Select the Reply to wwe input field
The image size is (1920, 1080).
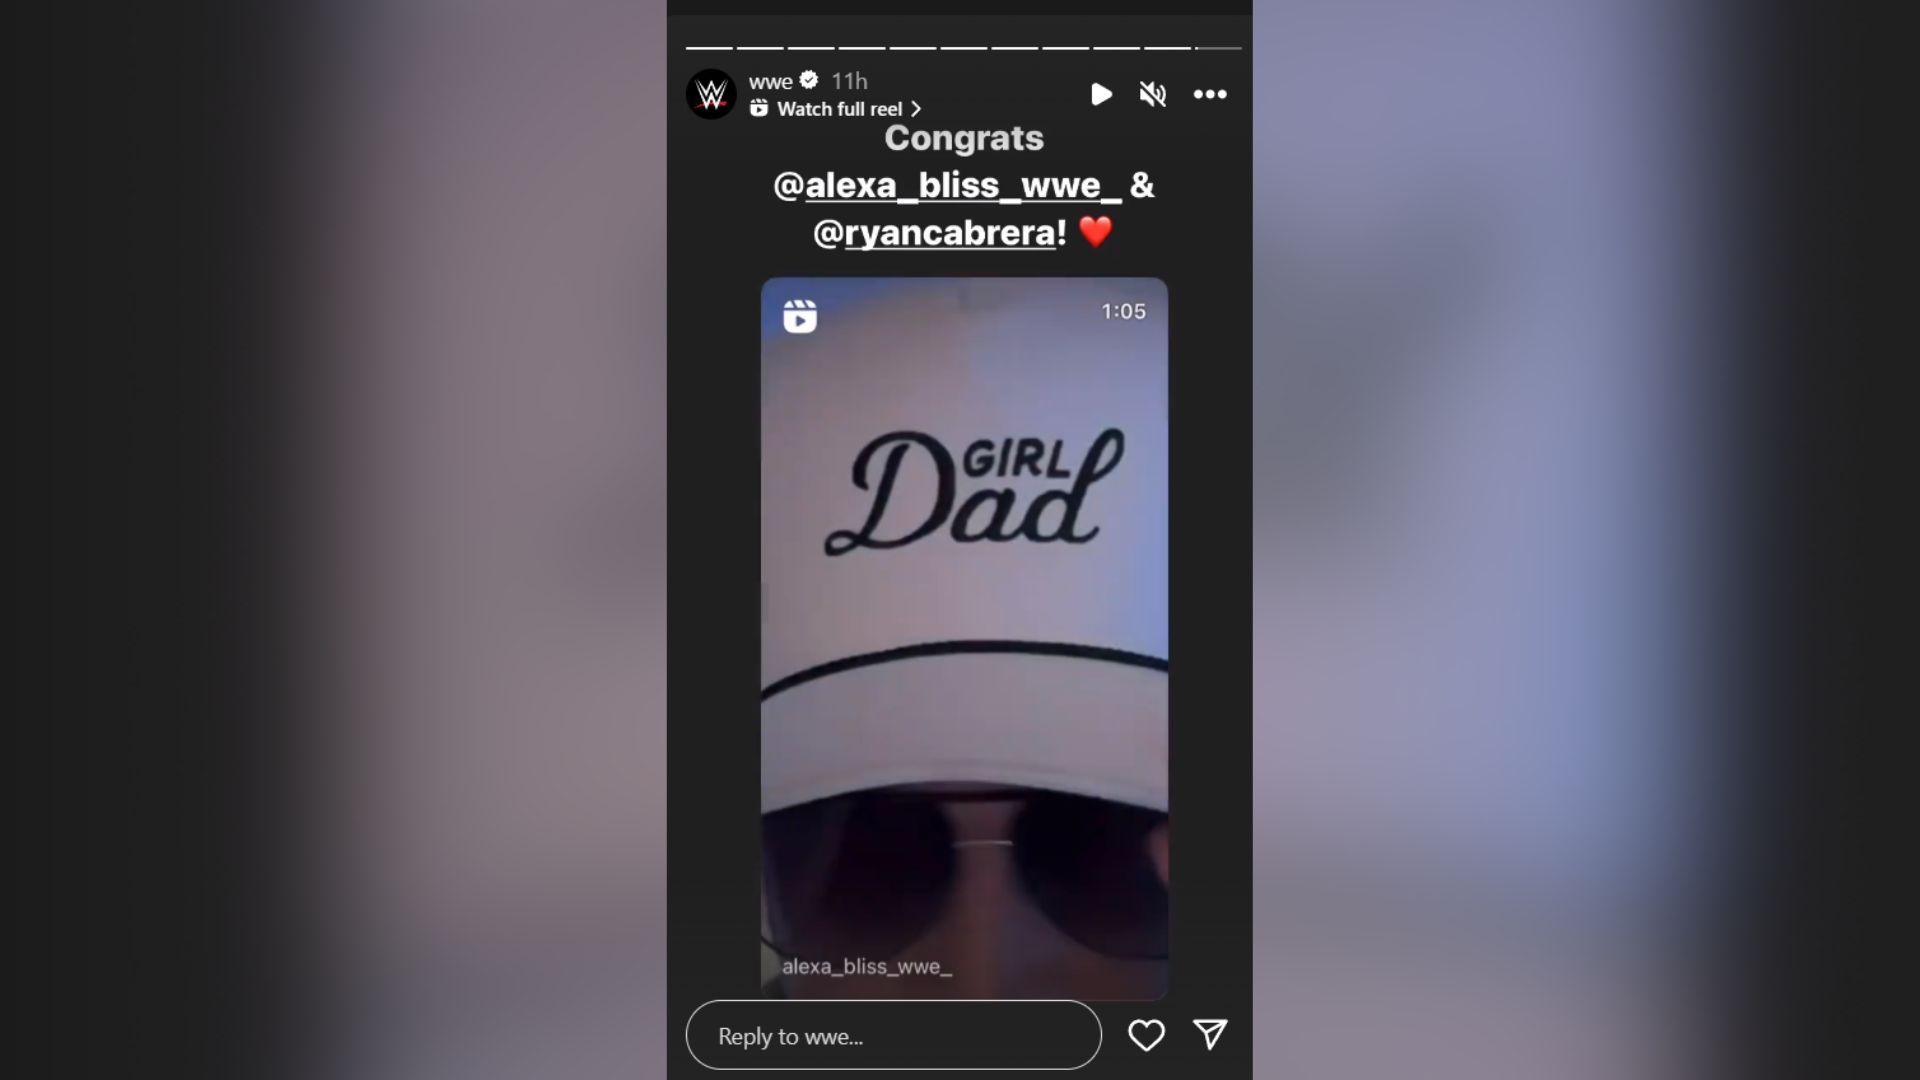893,1035
